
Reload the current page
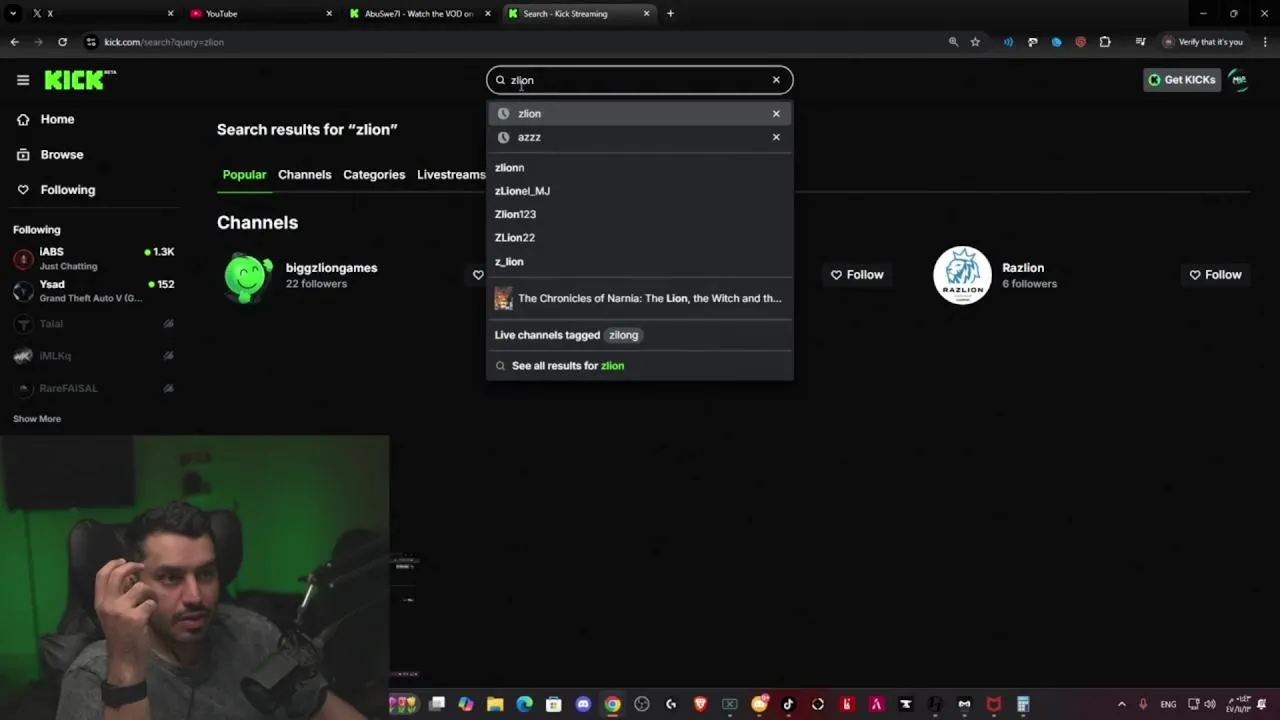(62, 42)
